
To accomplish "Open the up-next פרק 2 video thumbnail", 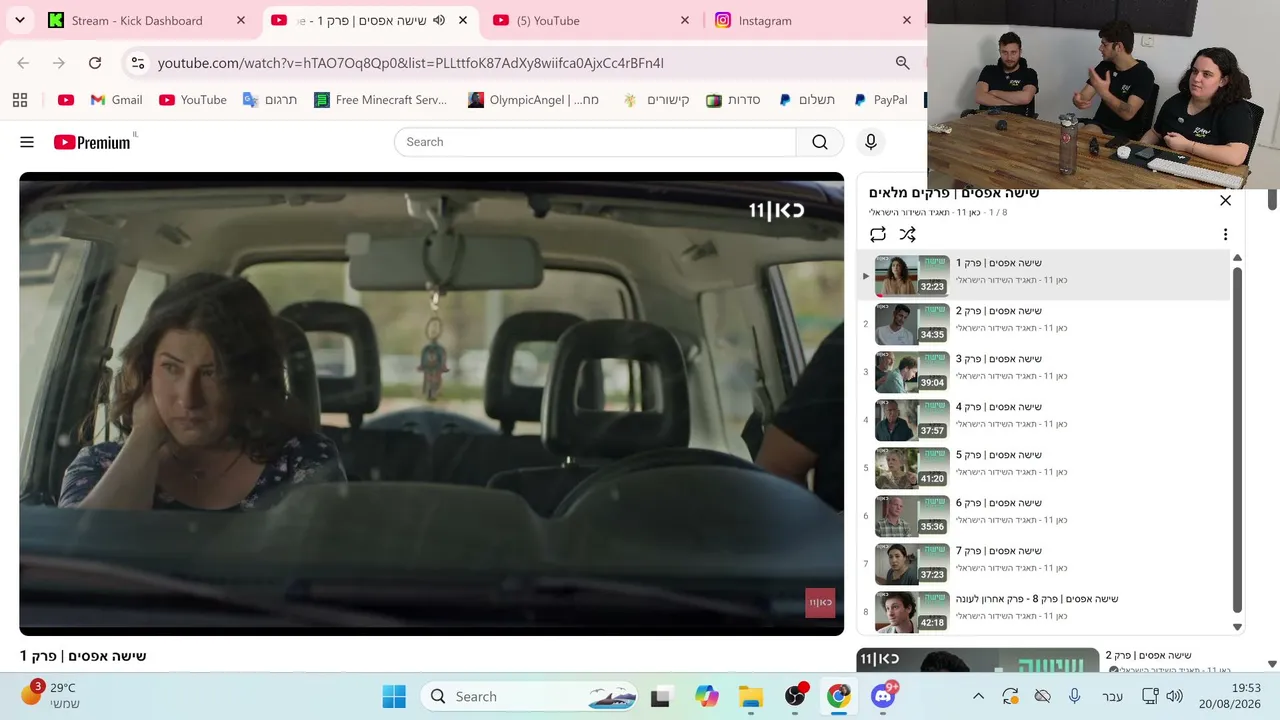I will [x=977, y=660].
